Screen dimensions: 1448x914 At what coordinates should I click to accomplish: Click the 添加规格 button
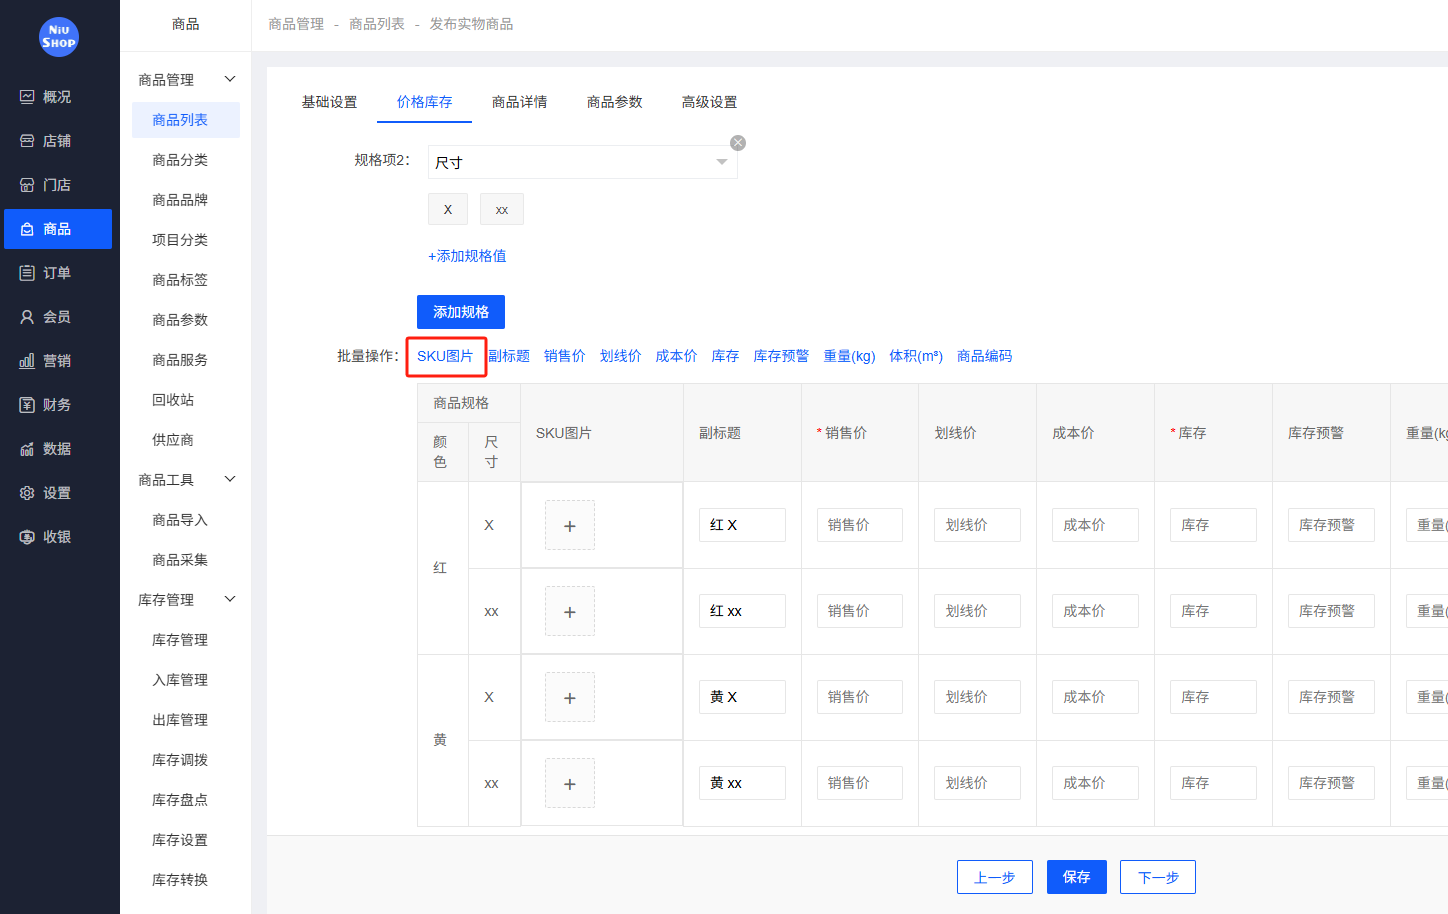click(x=460, y=312)
